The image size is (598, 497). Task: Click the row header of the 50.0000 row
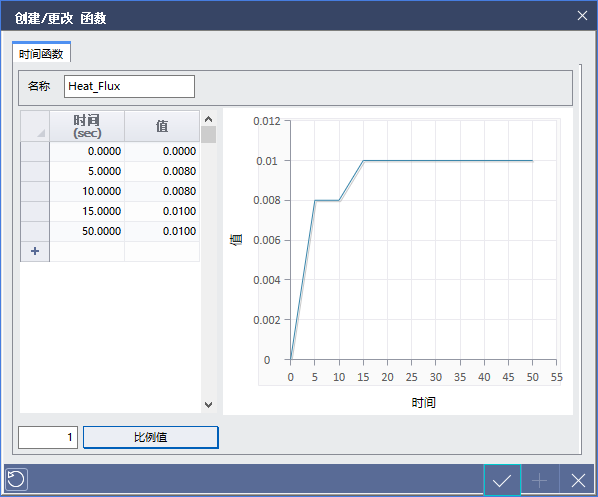pos(35,231)
